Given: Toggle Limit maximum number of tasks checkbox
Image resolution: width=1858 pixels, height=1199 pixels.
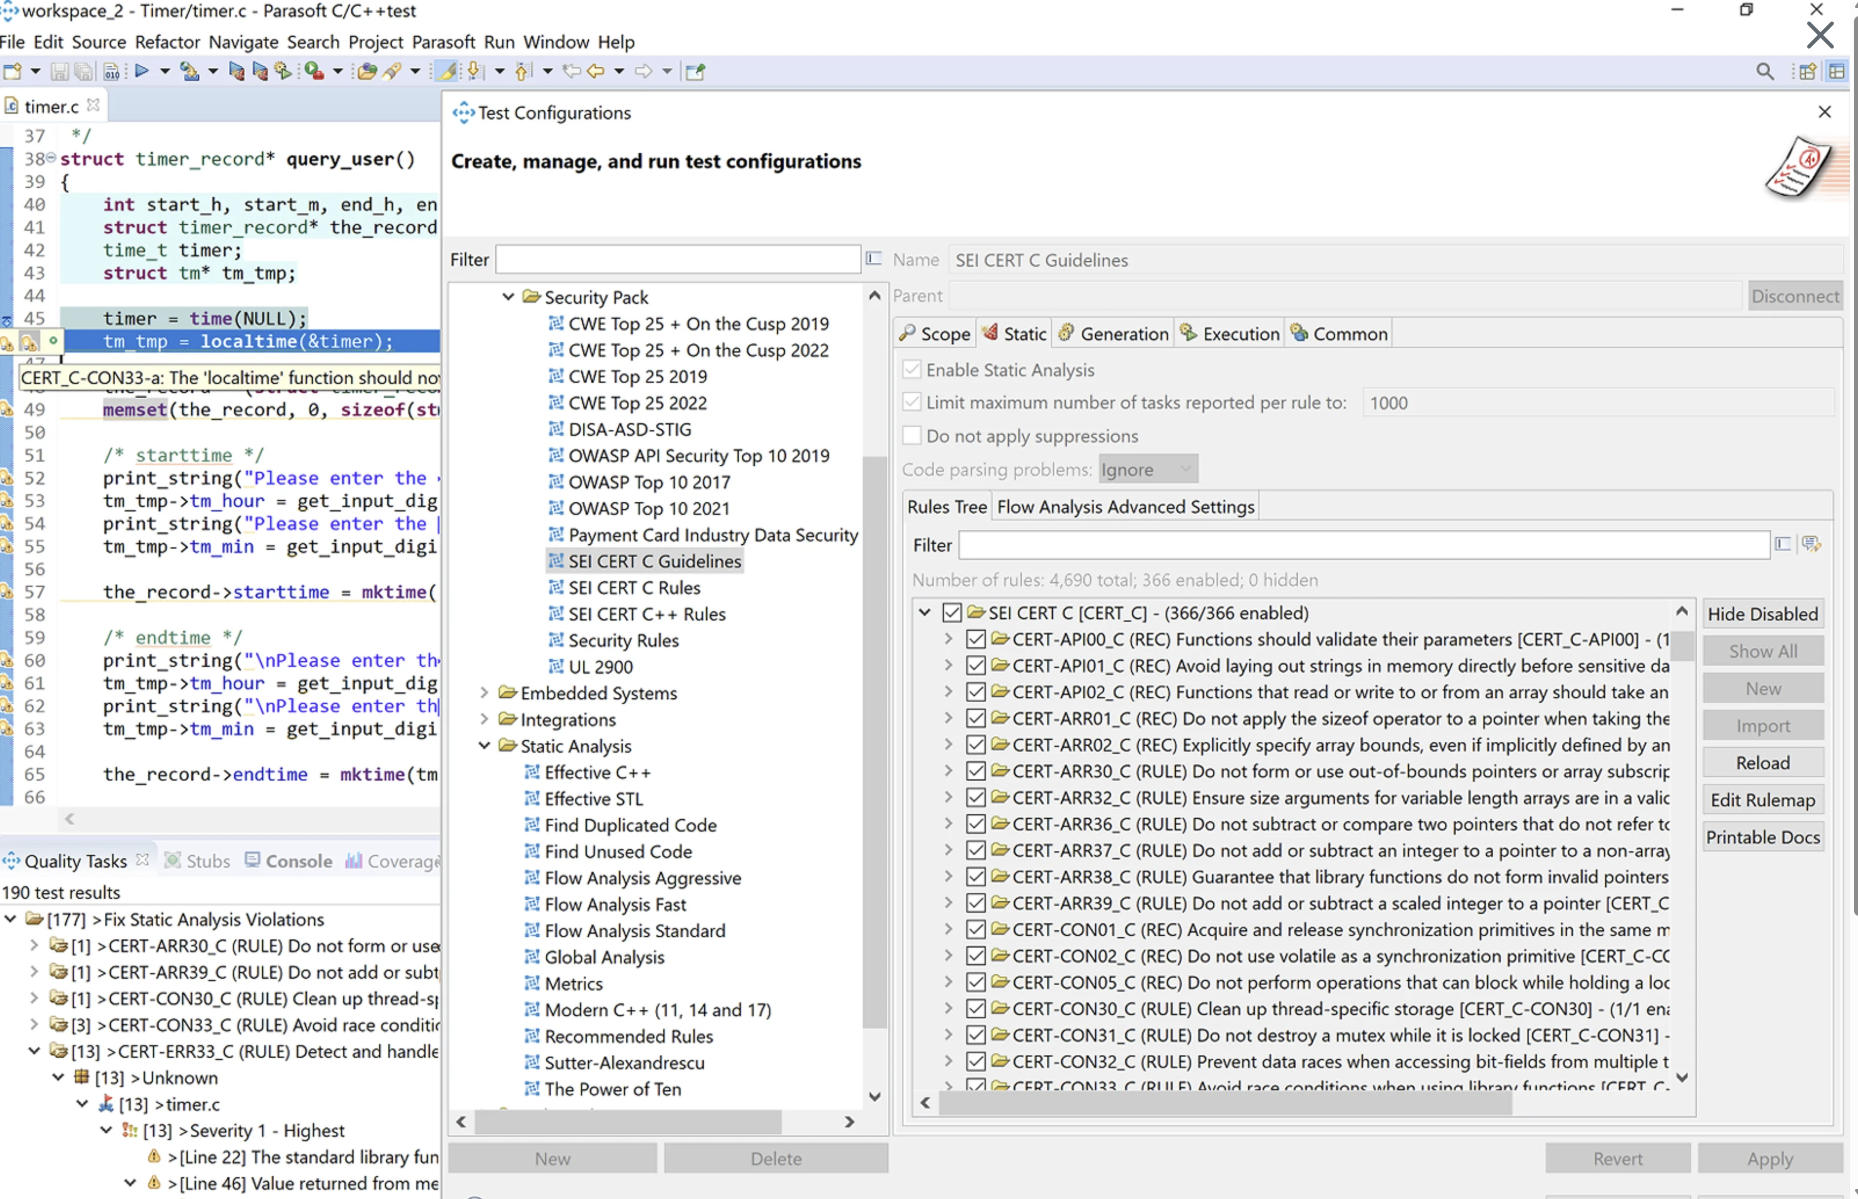Looking at the screenshot, I should click(x=911, y=402).
